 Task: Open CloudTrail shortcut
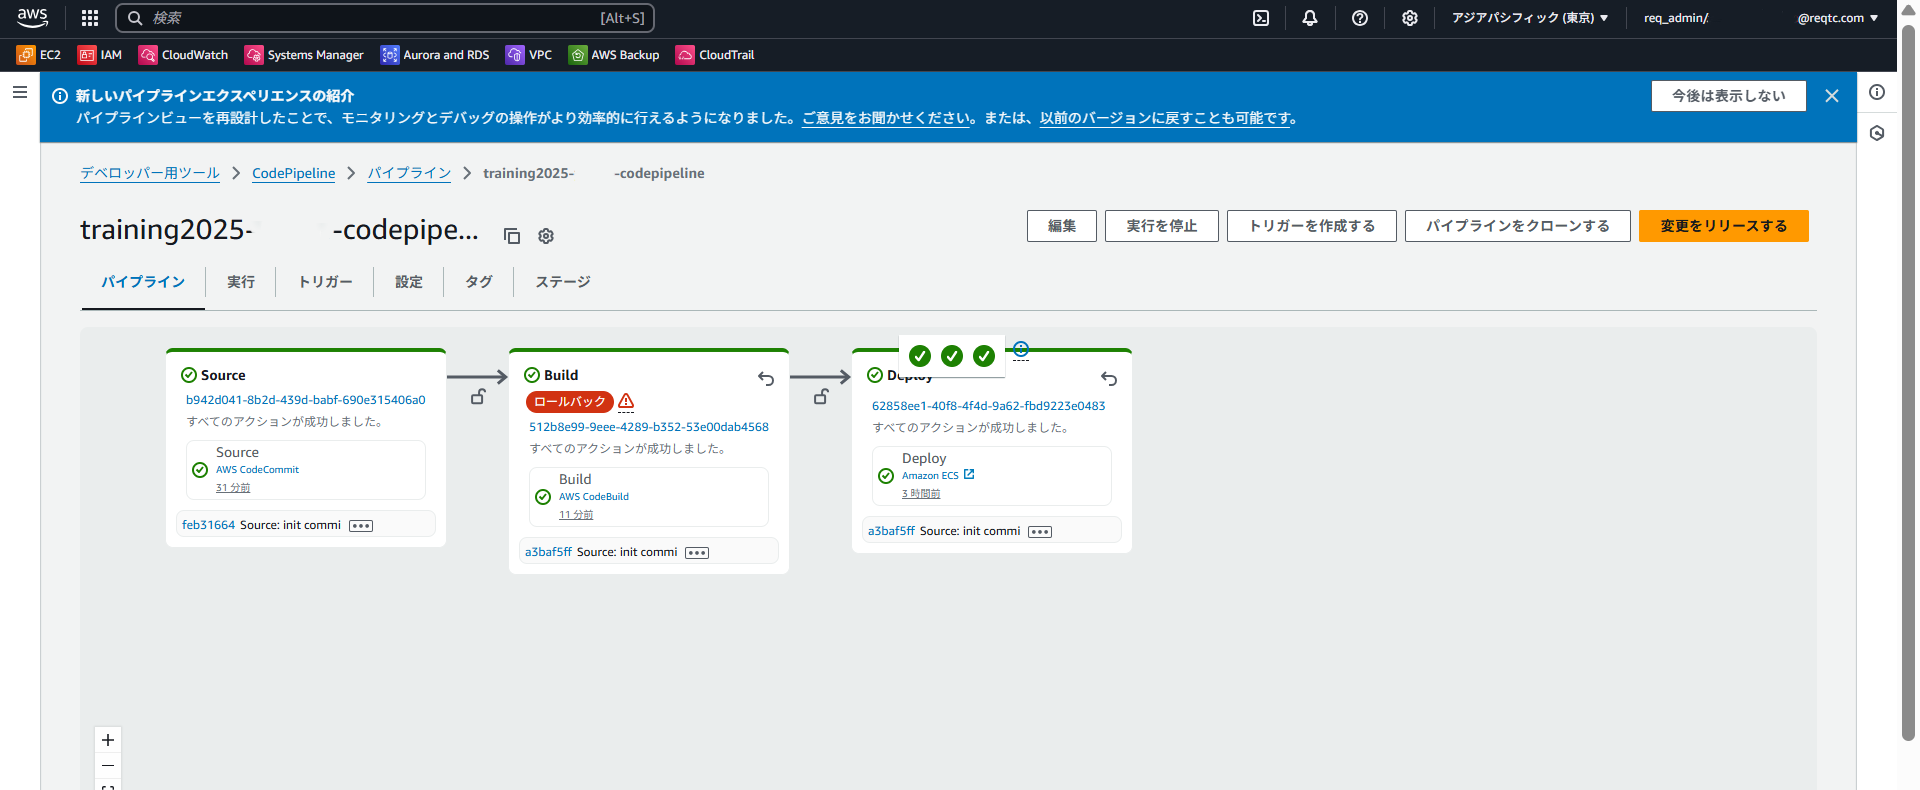click(715, 55)
